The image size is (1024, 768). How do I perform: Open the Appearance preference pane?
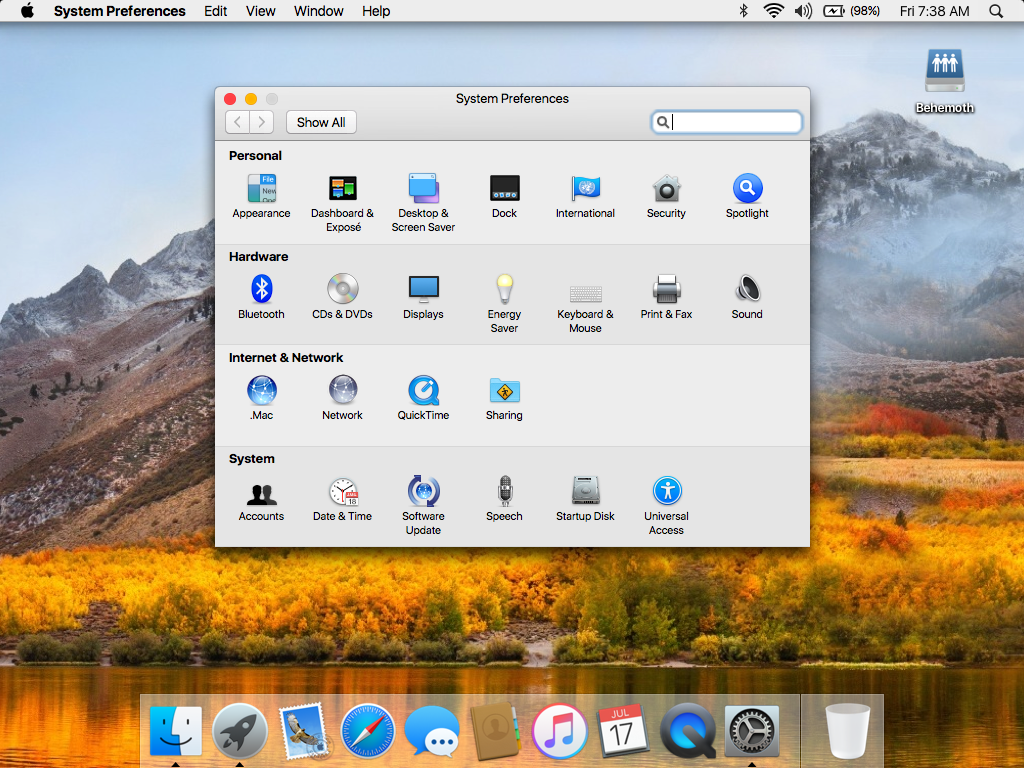(261, 189)
